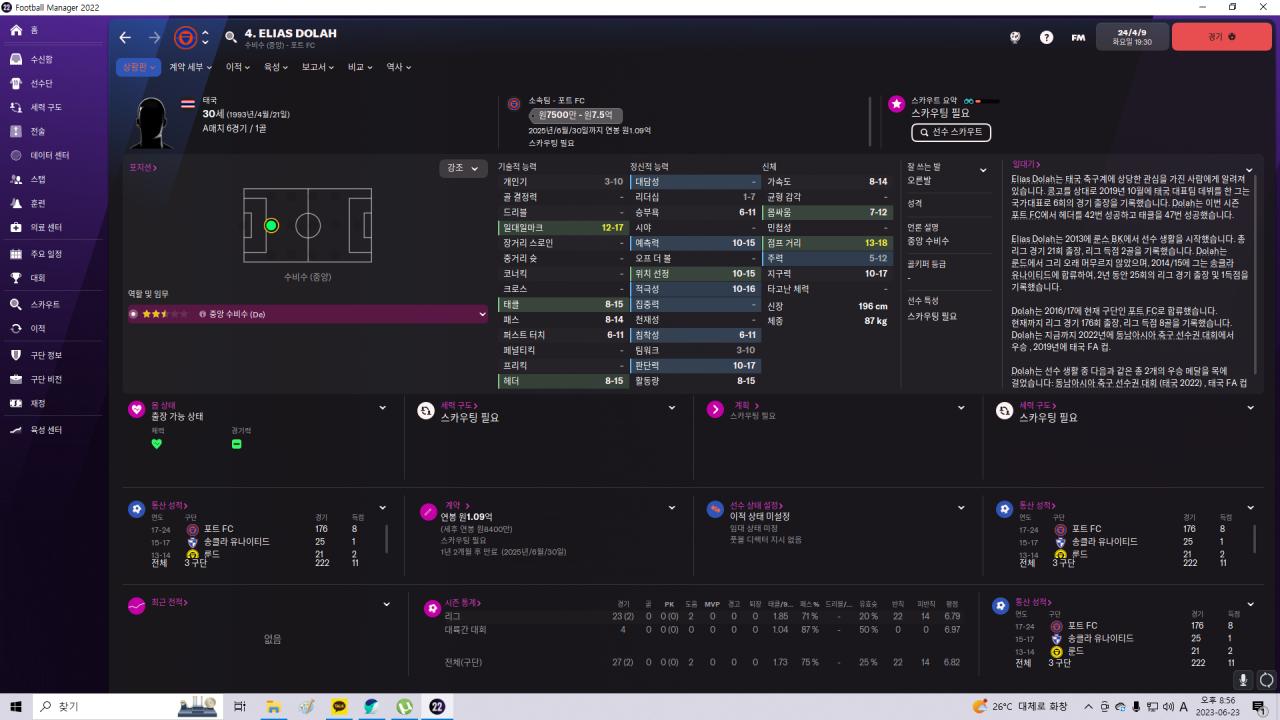Expand the 계획 panel chevron

tap(961, 408)
